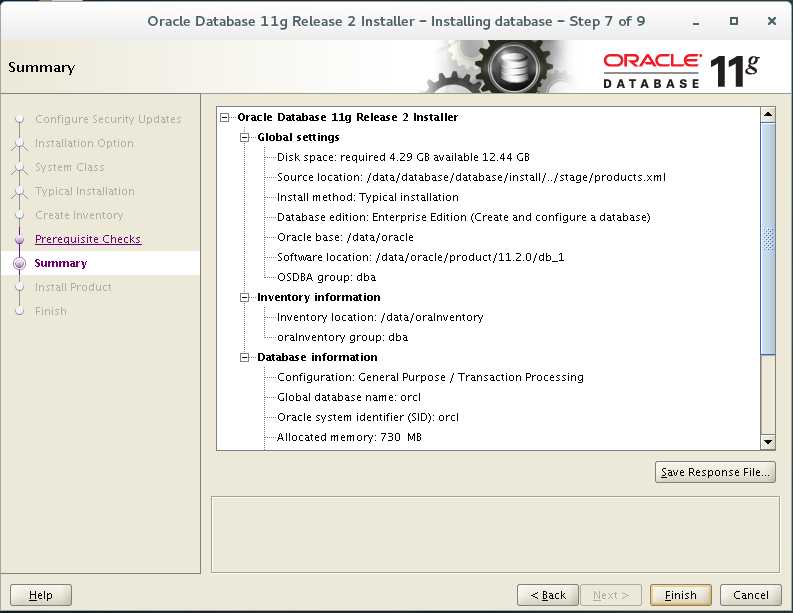Select OSDBA group: dba row
This screenshot has width=793, height=613.
point(326,277)
